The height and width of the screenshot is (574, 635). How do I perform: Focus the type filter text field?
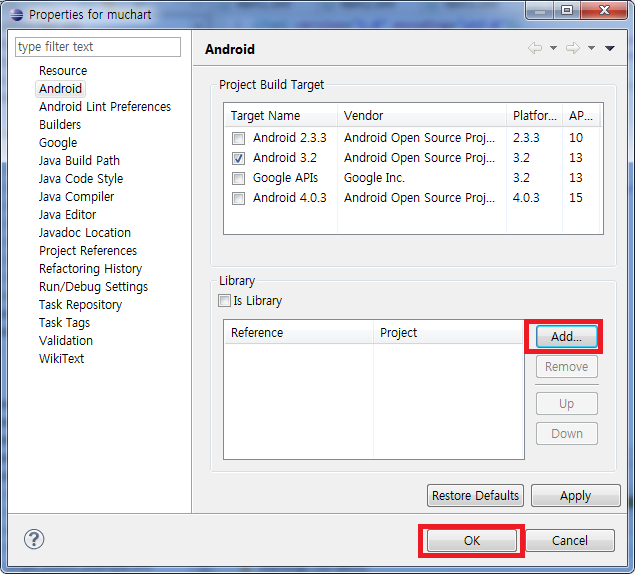[x=98, y=47]
